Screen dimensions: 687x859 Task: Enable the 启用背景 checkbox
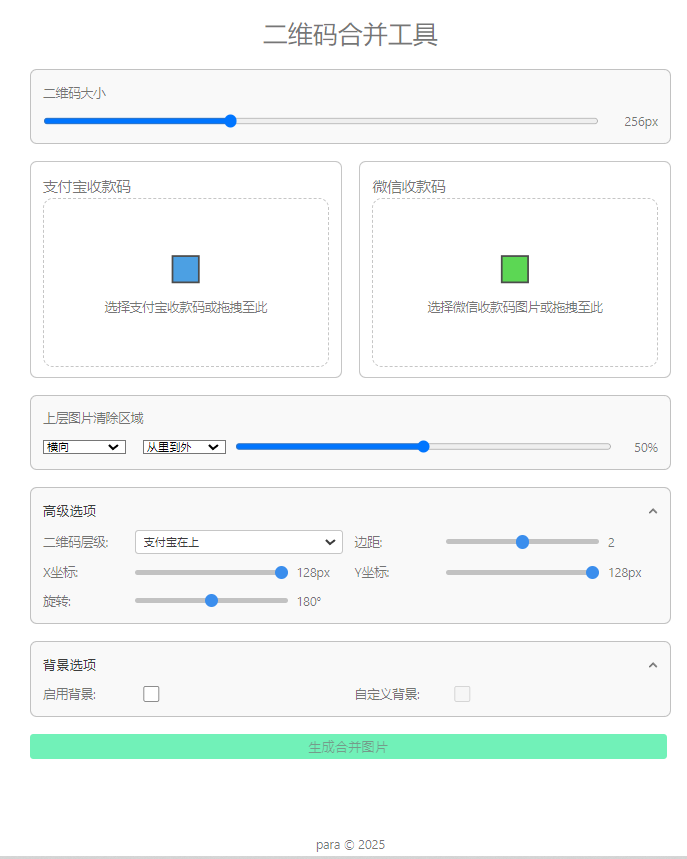point(151,694)
